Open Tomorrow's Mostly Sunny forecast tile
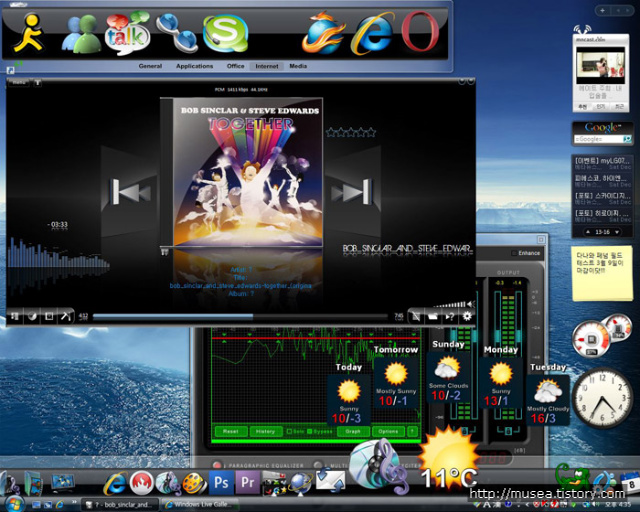Image resolution: width=640 pixels, height=512 pixels. [395, 382]
